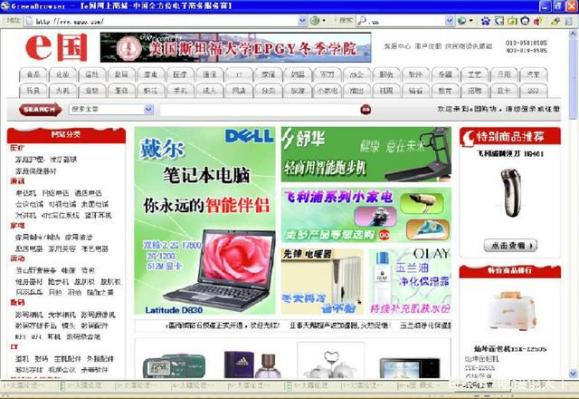Click the green Go icon beside address bar
Image resolution: width=579 pixels, height=399 pixels.
tap(315, 21)
